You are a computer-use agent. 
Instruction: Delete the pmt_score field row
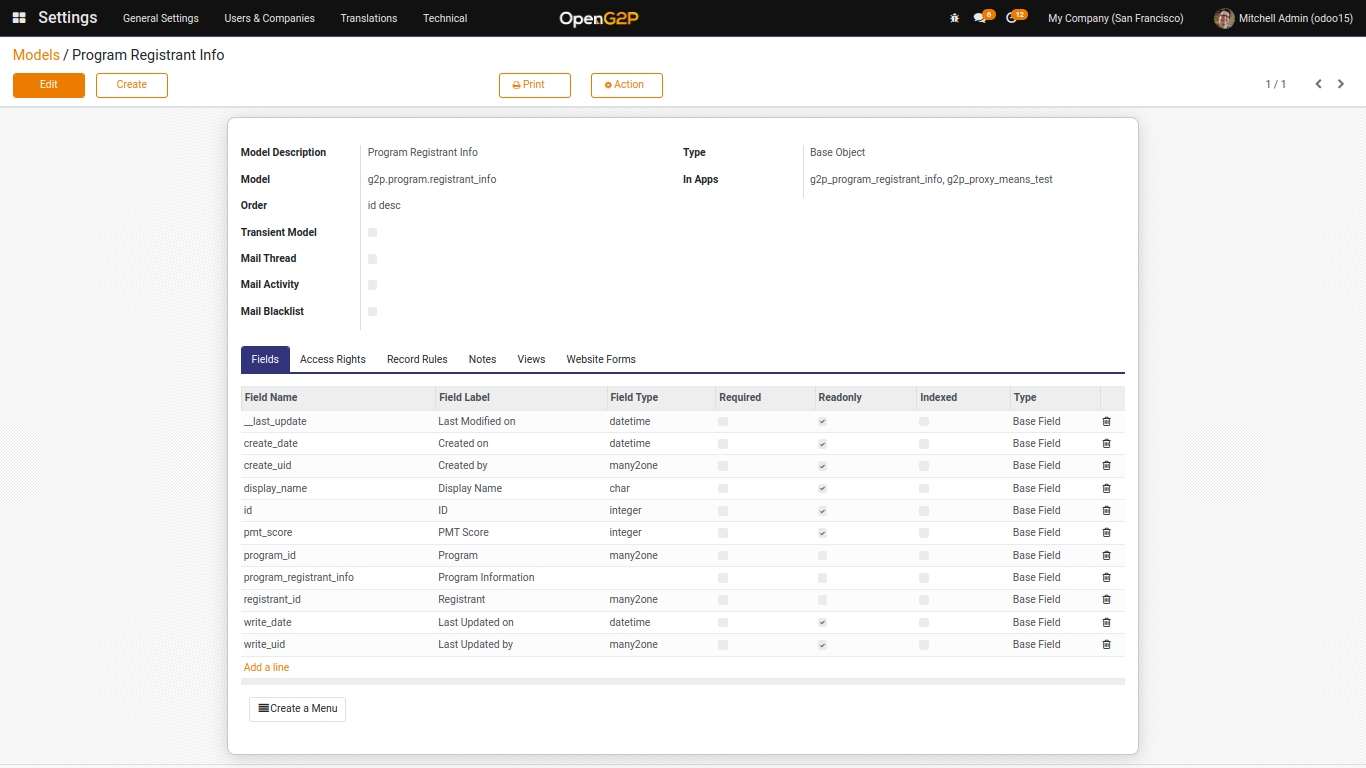coord(1106,533)
